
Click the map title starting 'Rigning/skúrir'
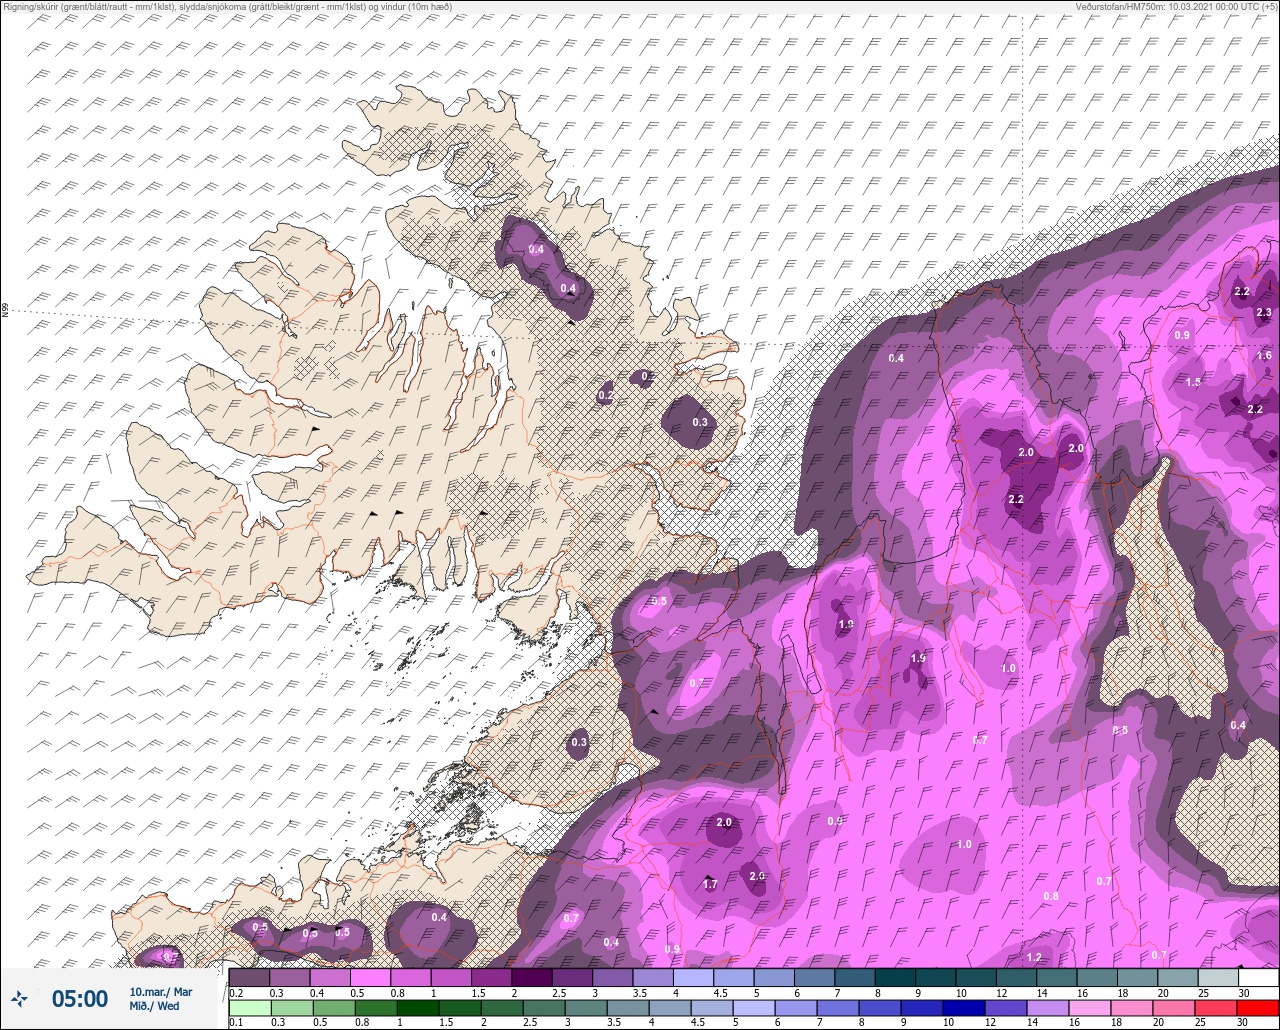click(226, 7)
